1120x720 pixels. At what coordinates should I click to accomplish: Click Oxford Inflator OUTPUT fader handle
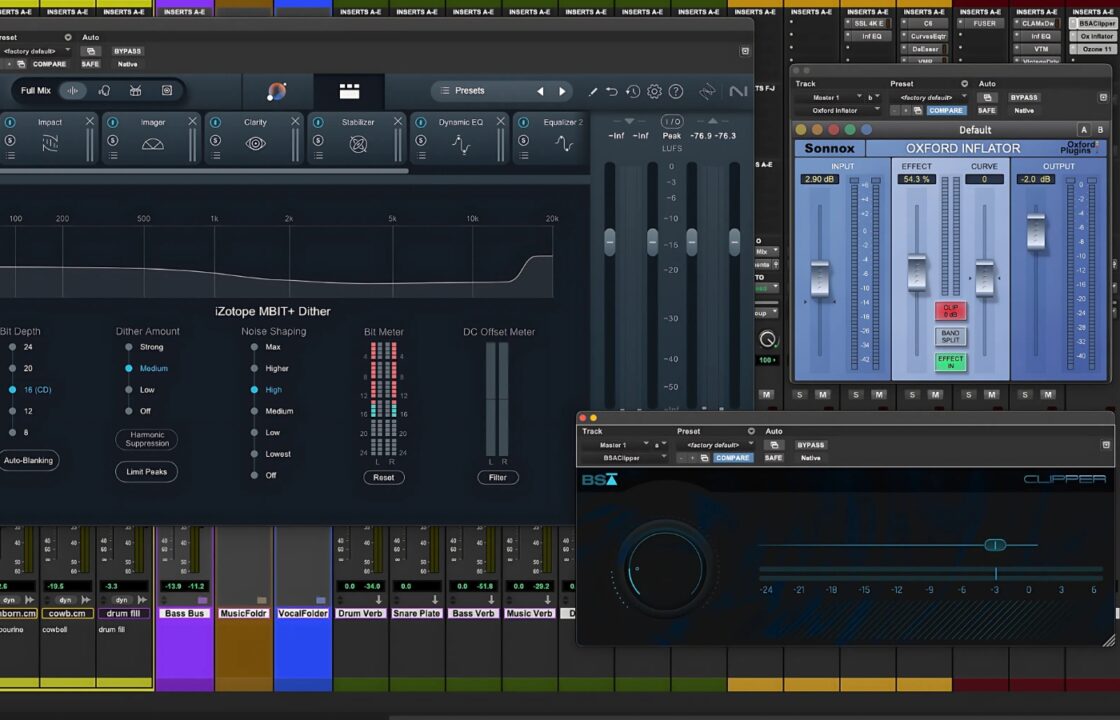1036,231
